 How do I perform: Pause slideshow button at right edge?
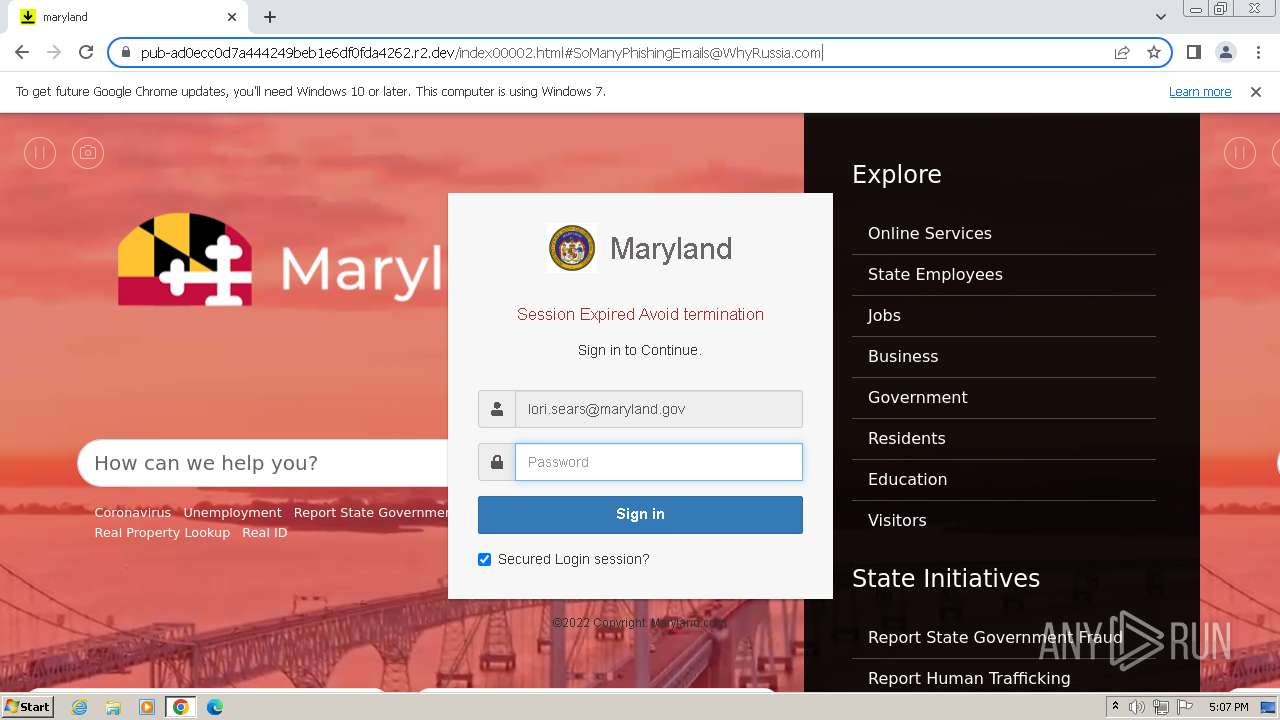tap(1240, 153)
